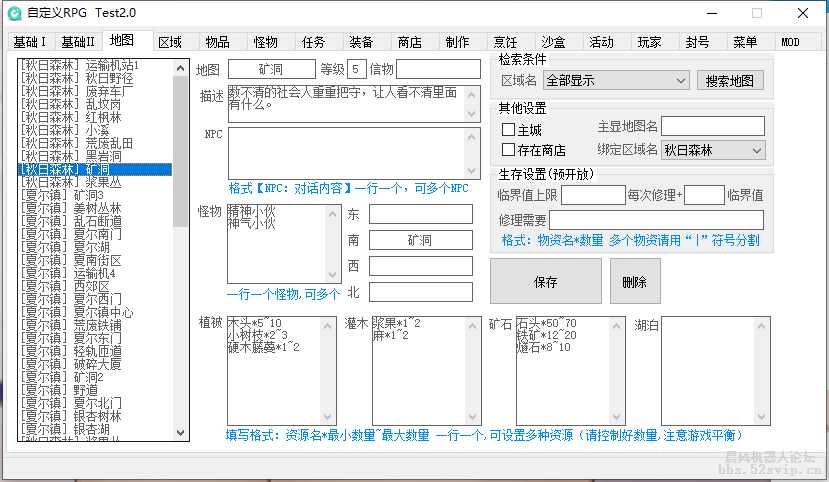
Task: Select [秋日森林] 废弃车厂 in map list
Action: point(95,91)
